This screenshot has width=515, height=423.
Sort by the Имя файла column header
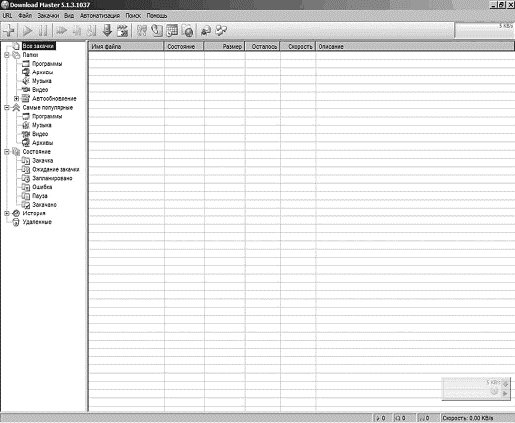(126, 47)
